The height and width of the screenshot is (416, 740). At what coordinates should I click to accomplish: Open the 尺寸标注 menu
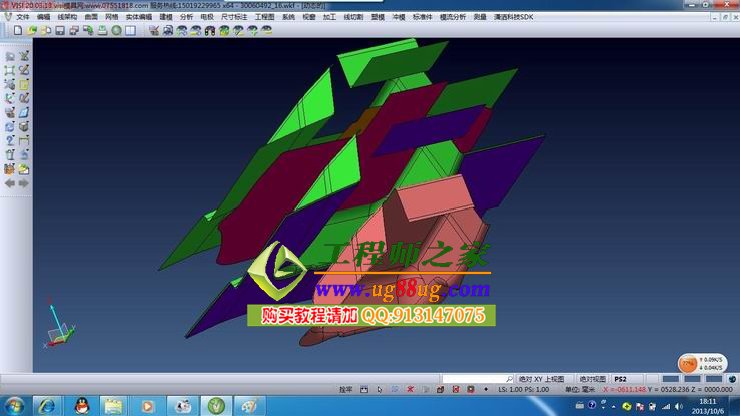click(x=234, y=17)
